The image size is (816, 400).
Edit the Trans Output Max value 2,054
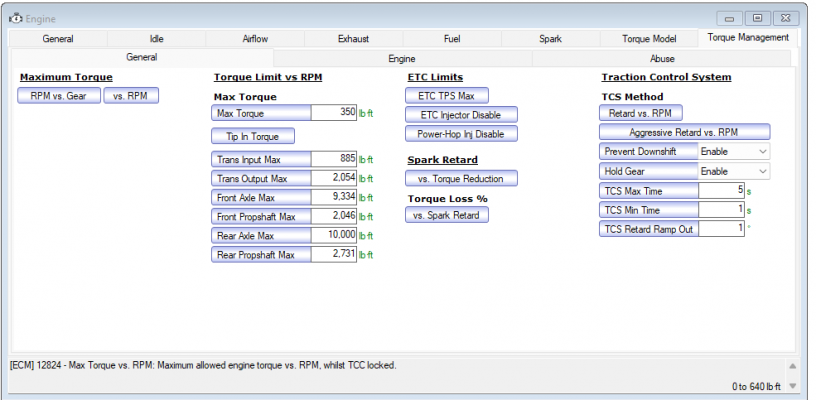point(334,178)
